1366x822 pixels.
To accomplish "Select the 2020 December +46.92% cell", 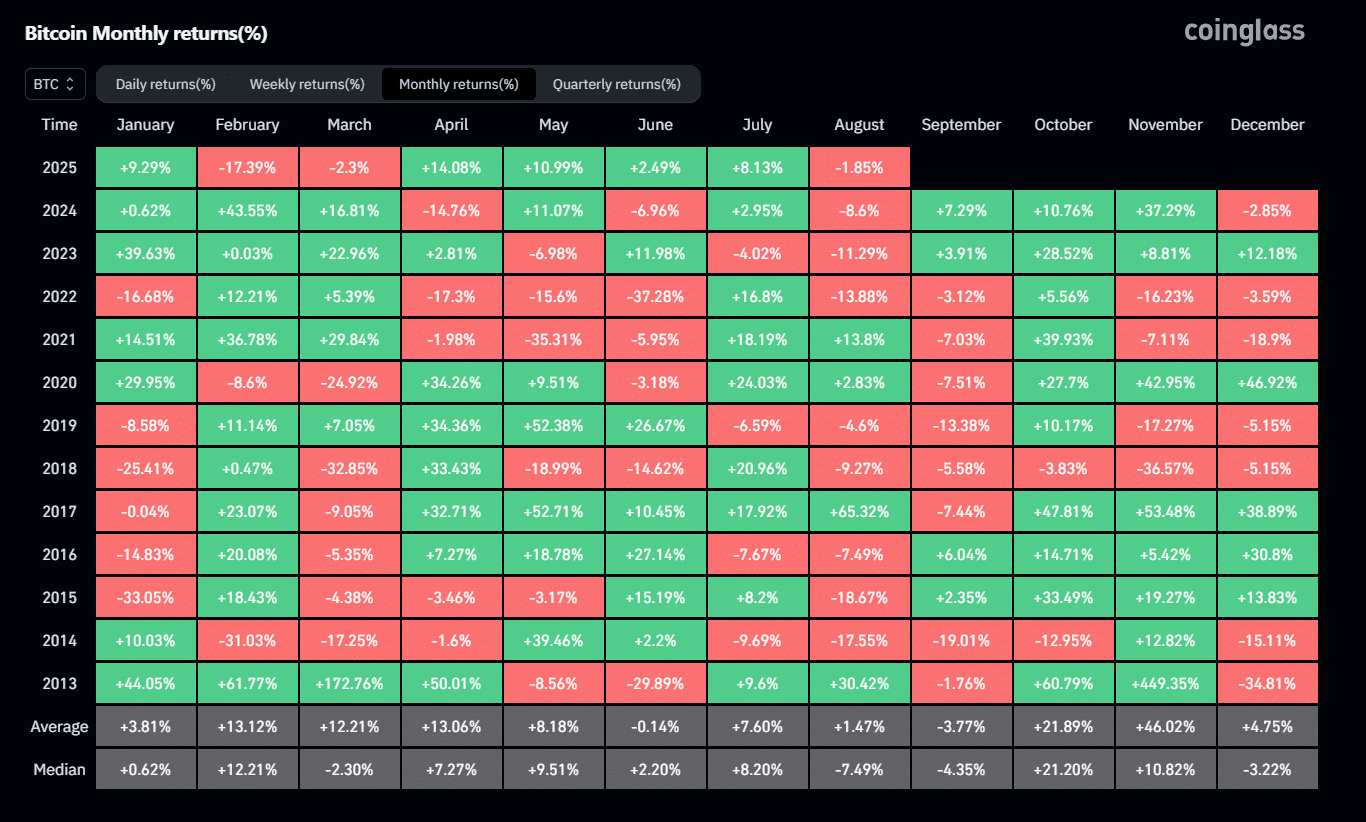I will (1268, 383).
